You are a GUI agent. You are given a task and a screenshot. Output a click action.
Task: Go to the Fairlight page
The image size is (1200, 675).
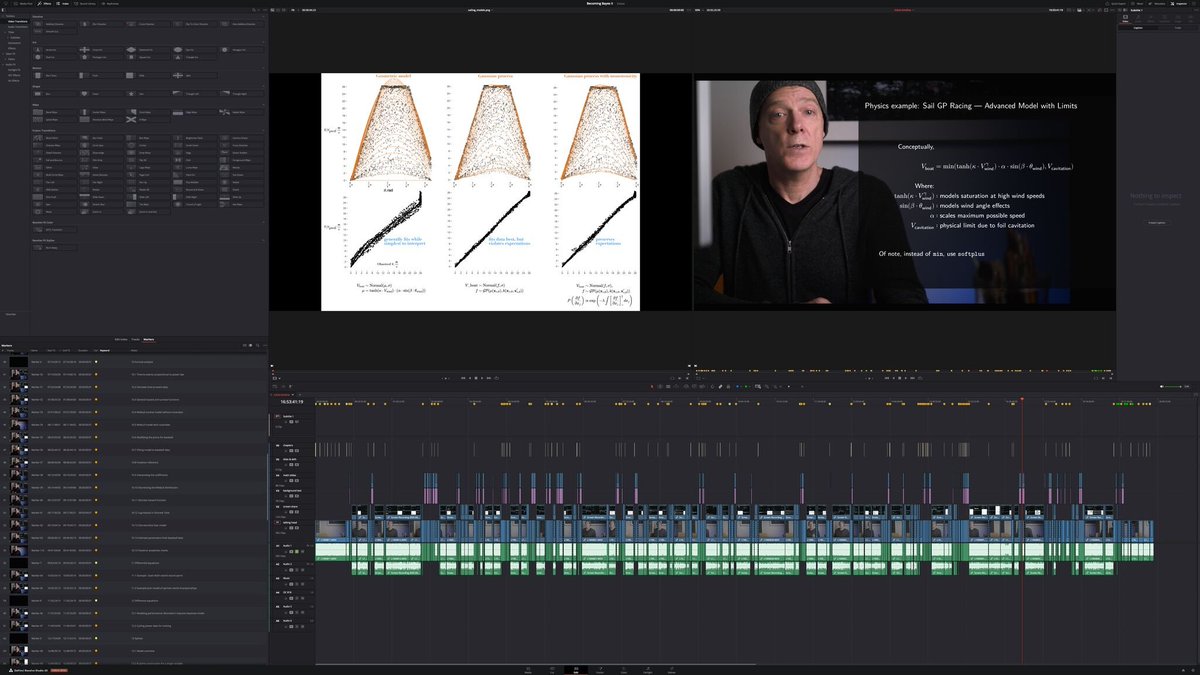tap(648, 668)
